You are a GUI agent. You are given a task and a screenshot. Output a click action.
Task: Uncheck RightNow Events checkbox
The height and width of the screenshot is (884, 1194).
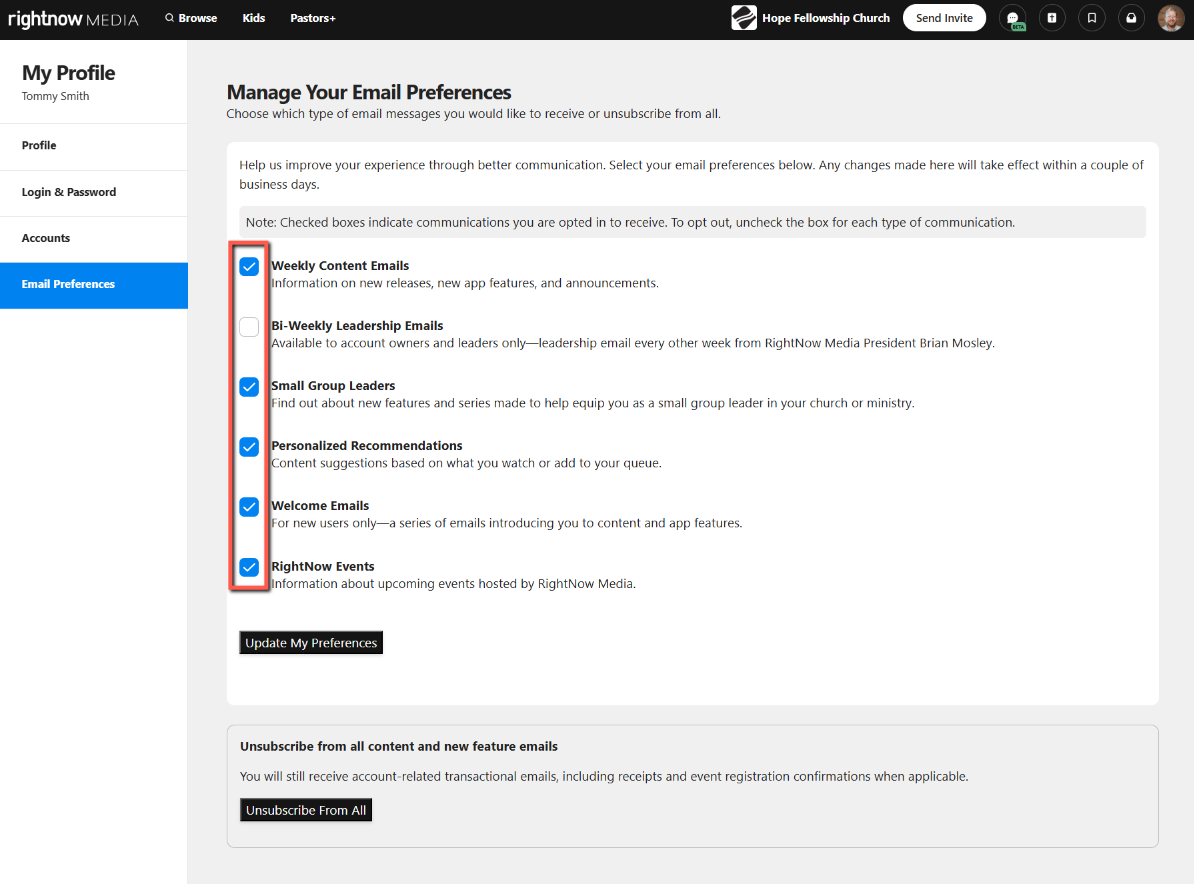coord(249,568)
